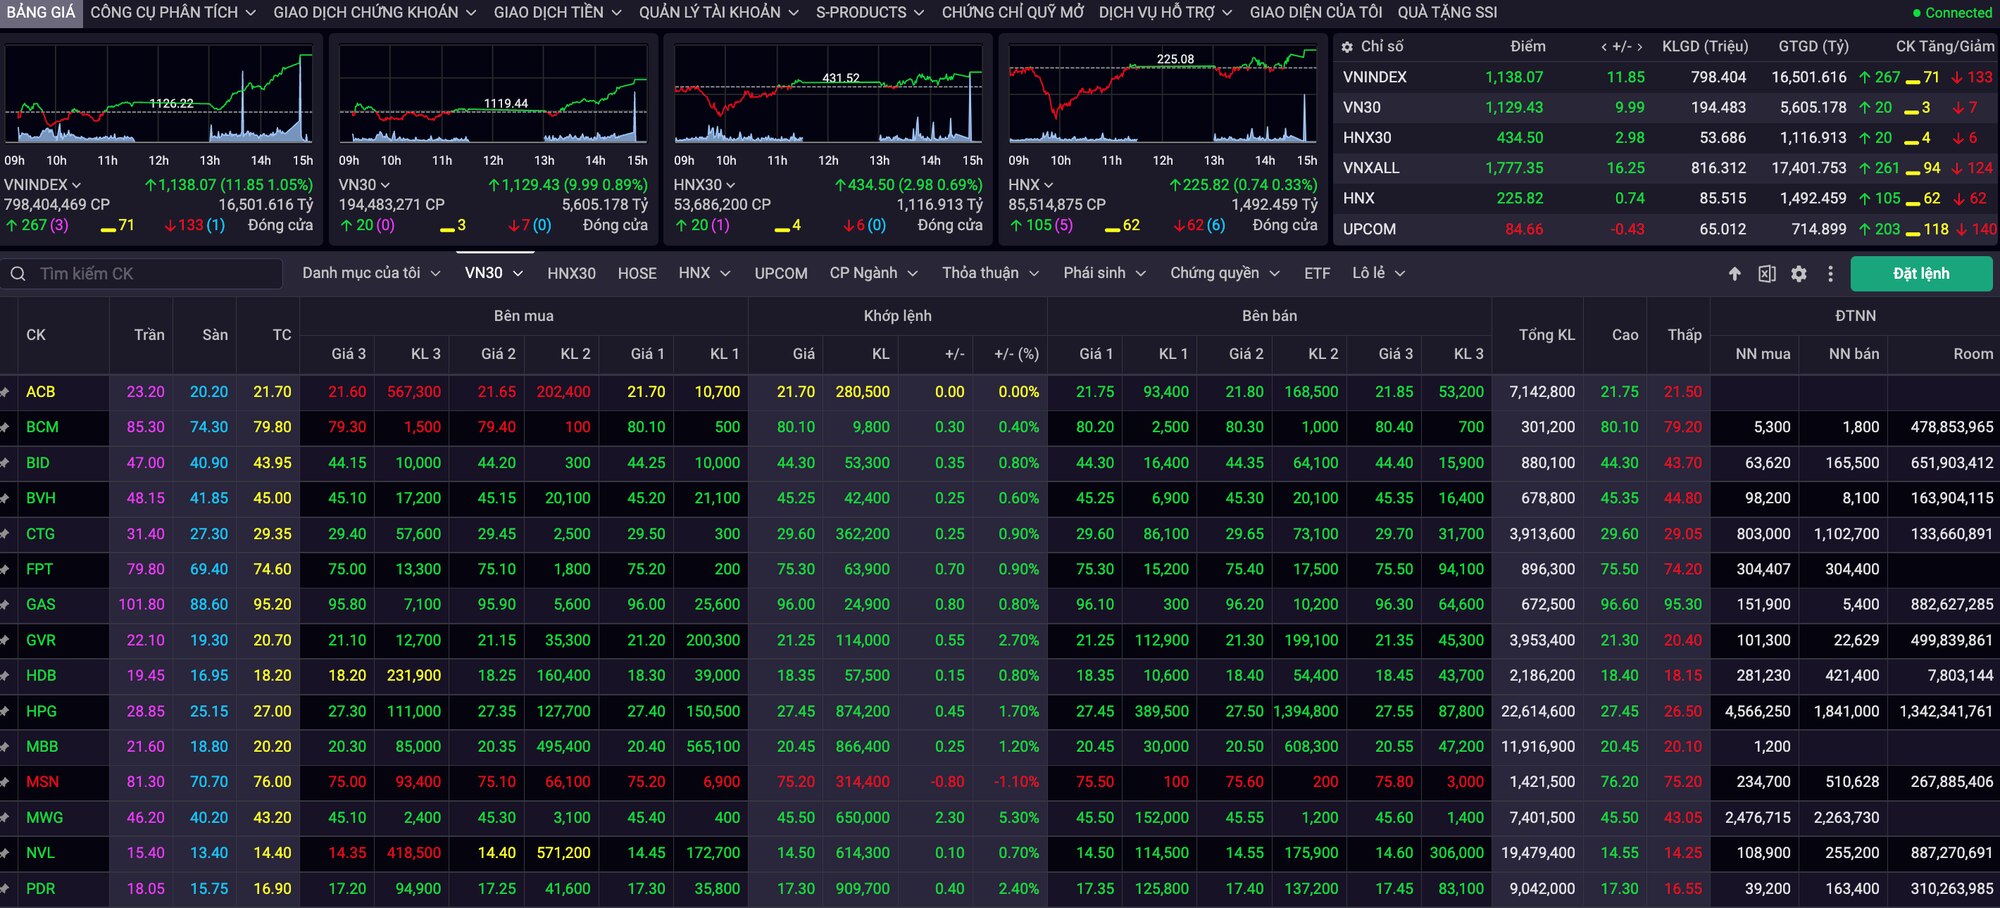
Task: Select the UPCOM row in index table
Action: (x=1667, y=229)
